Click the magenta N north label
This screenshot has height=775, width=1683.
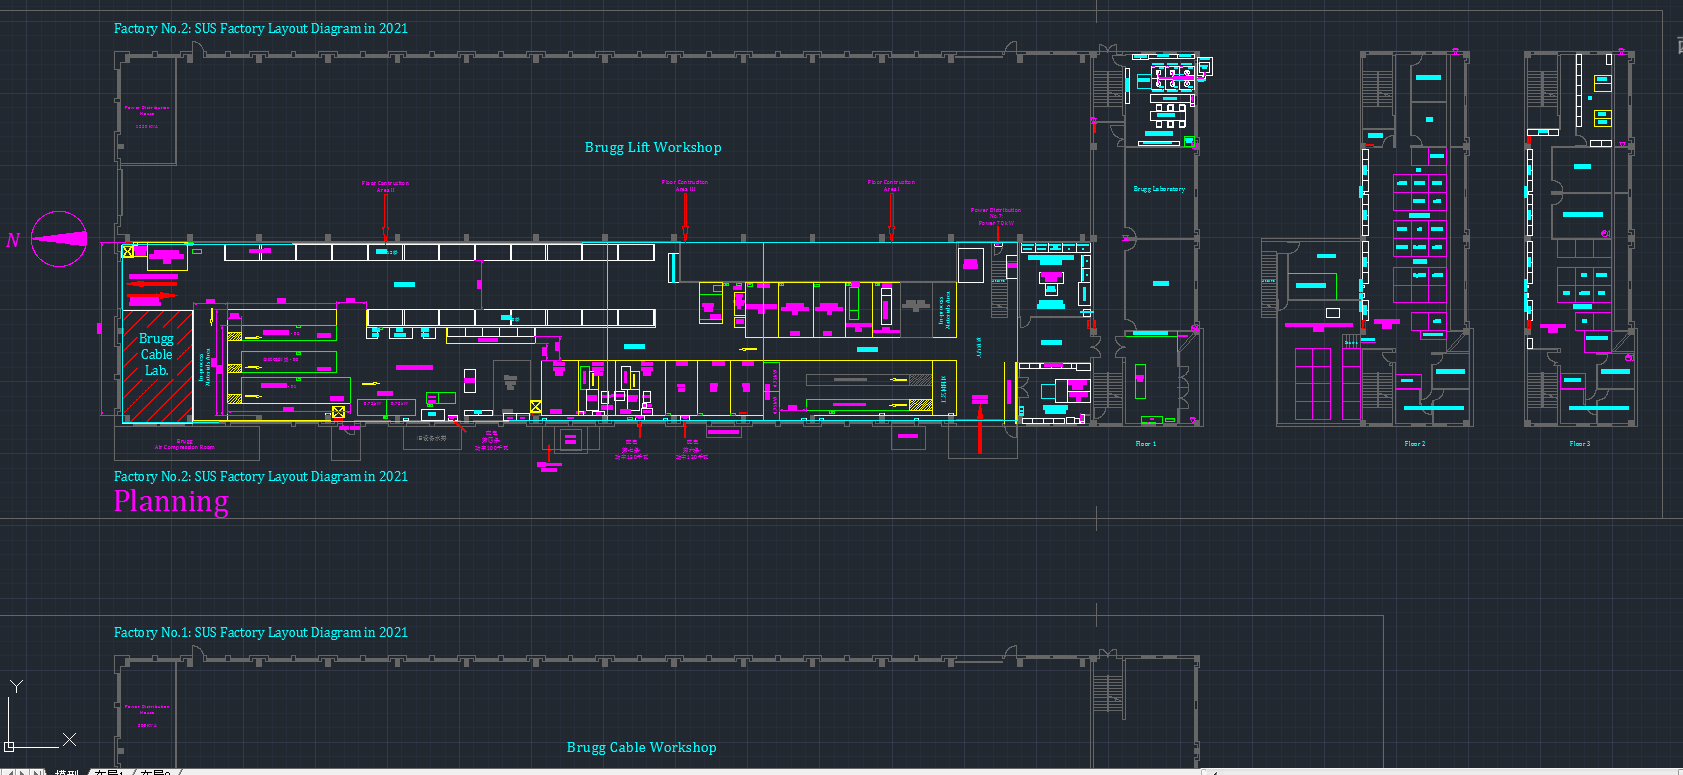[13, 240]
